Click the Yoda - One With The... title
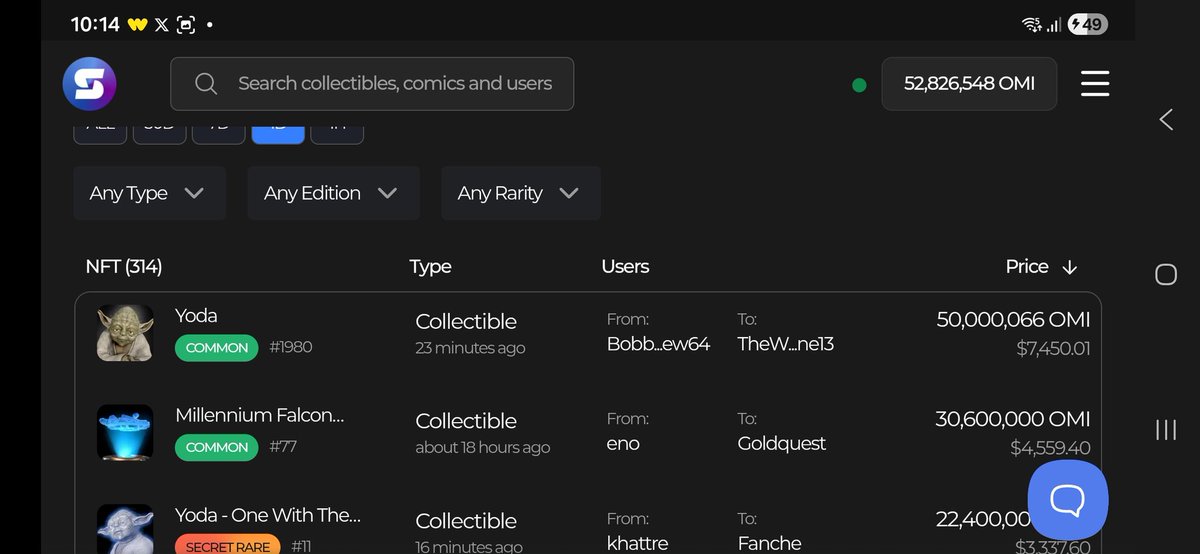 [268, 515]
